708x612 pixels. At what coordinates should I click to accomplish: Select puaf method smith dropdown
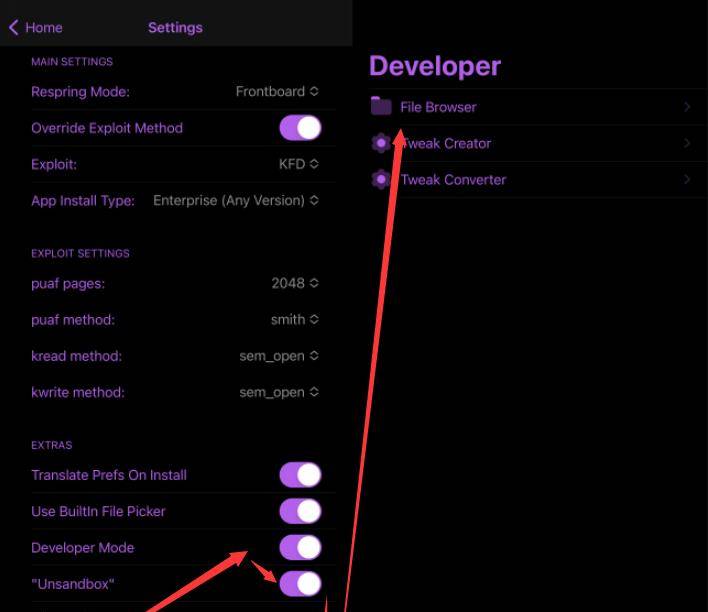pos(294,320)
